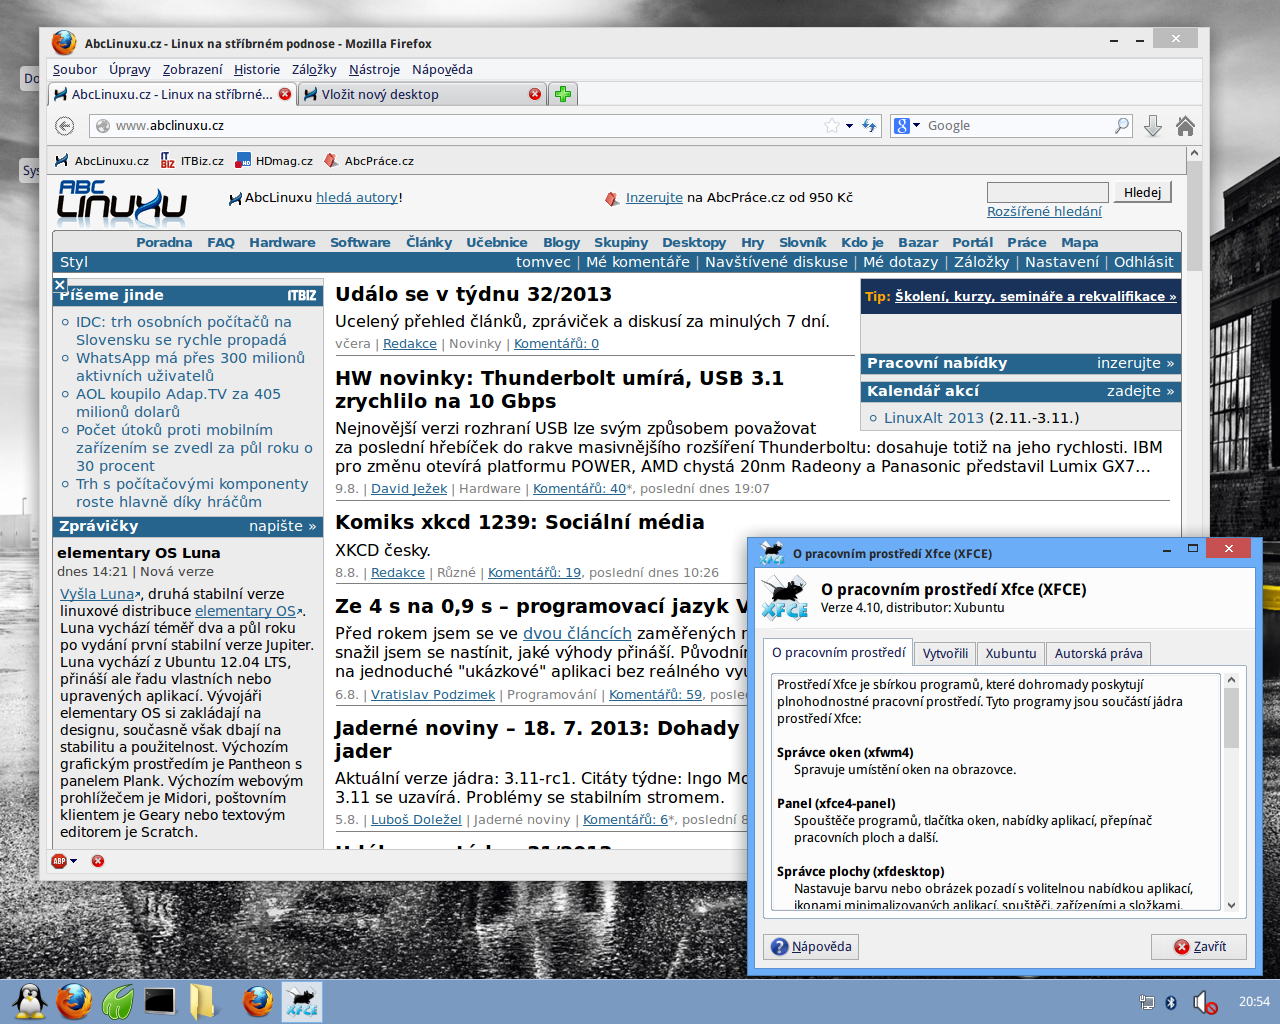Open the ITBiz.cz bookmark
Viewport: 1280px width, 1024px height.
(x=193, y=161)
